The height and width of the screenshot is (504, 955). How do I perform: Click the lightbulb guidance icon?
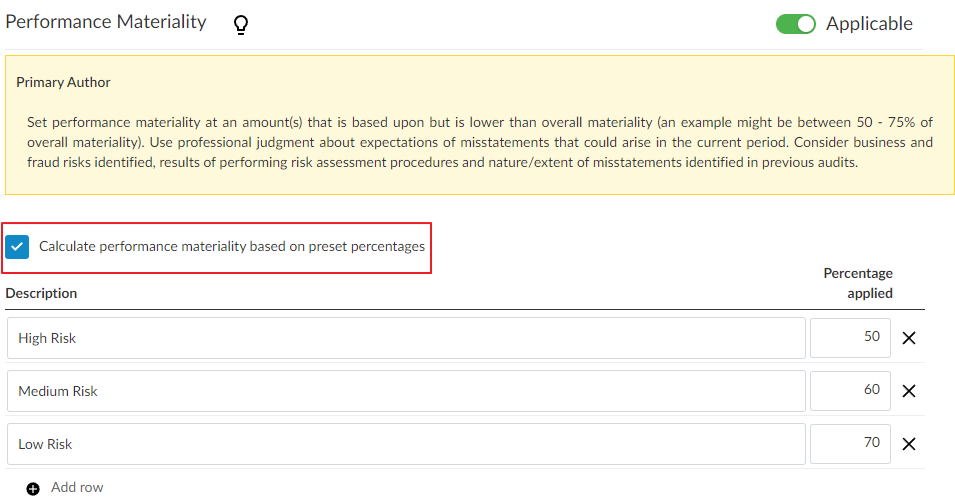[241, 24]
